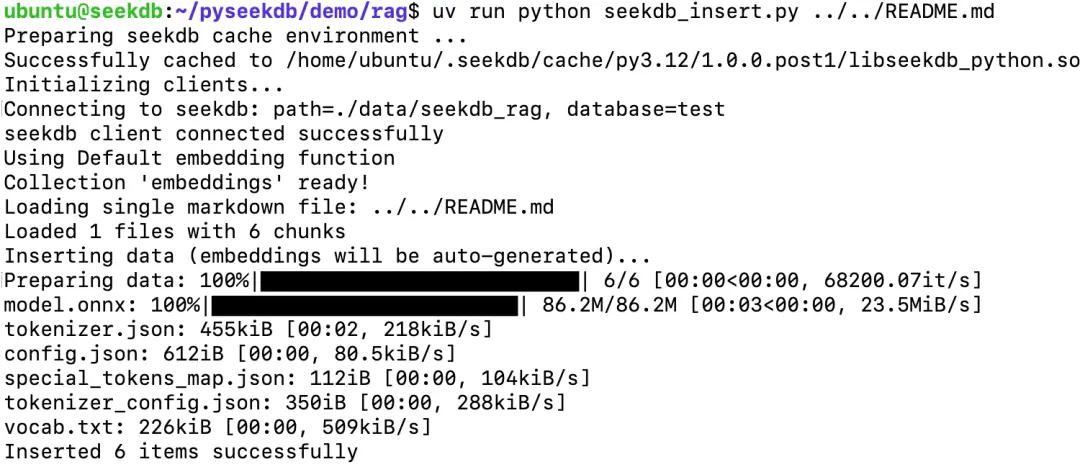Click the Preparing data progress bar
Viewport: 1080px width, 472px height.
click(x=419, y=280)
